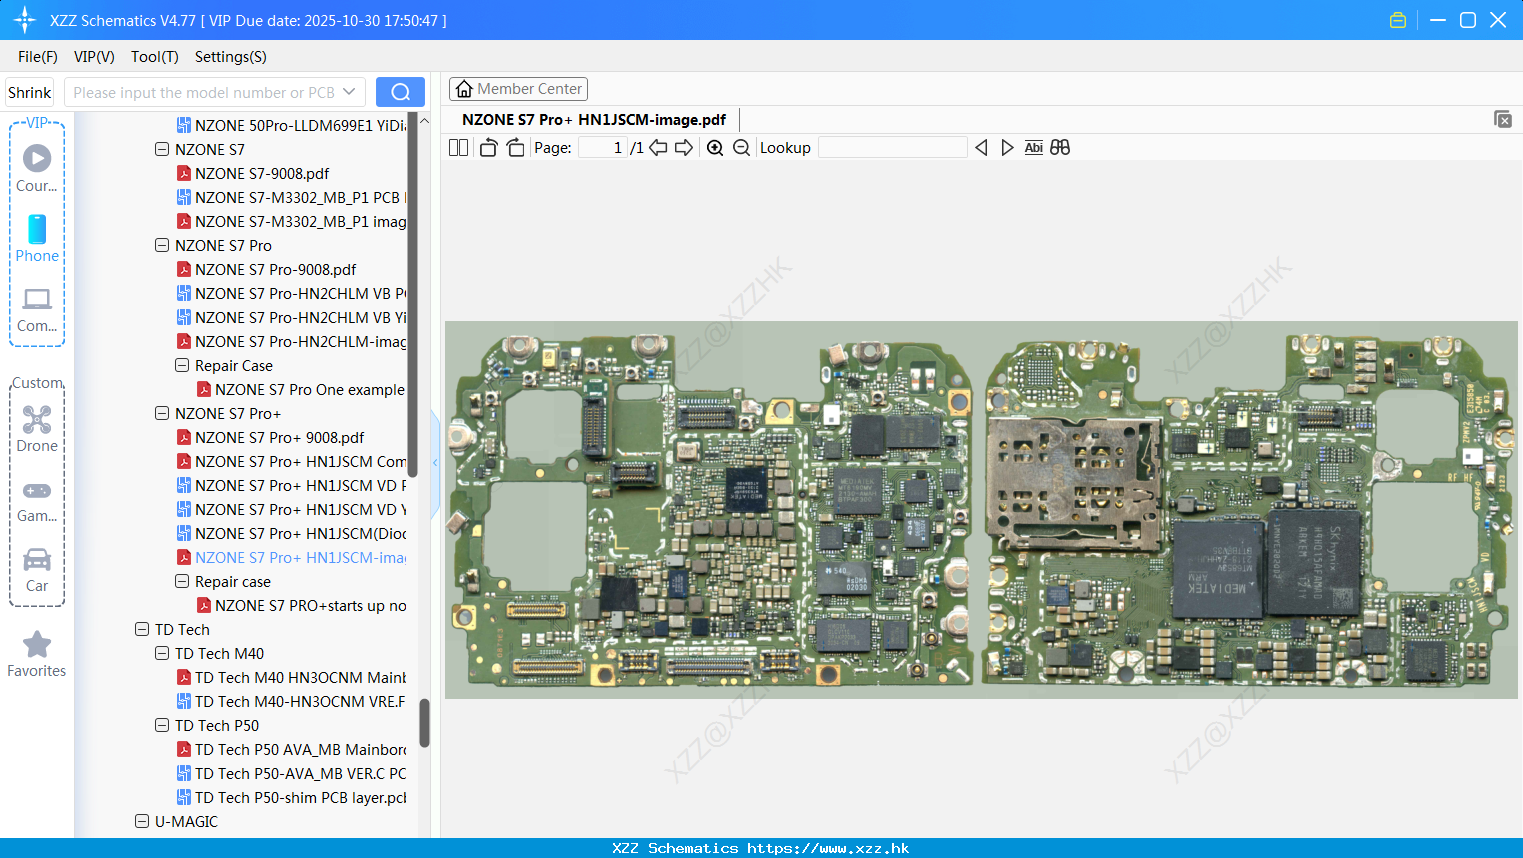The width and height of the screenshot is (1523, 858).
Task: Open TD Tech P50 AVA_MB Mainboard pdf
Action: coord(292,750)
